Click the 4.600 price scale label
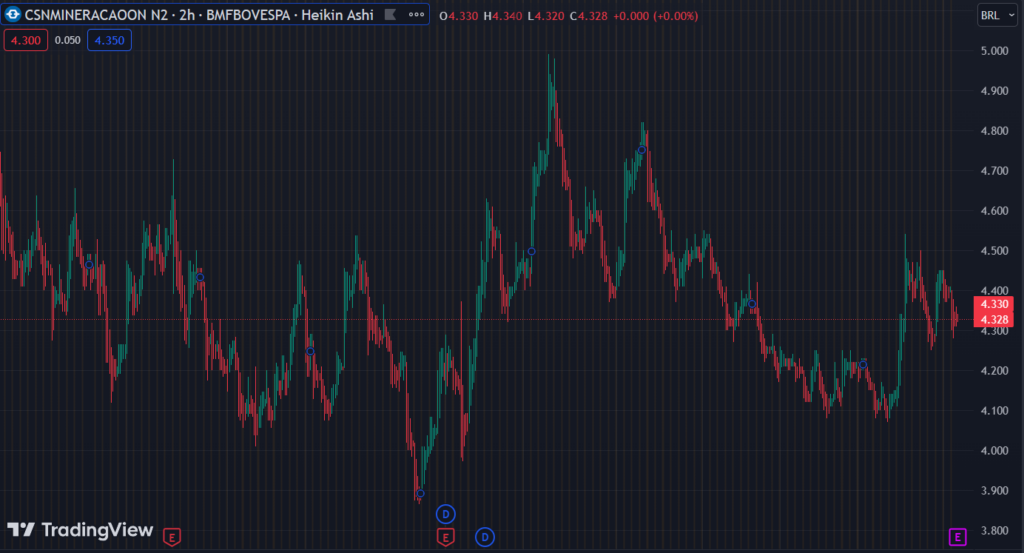The image size is (1024, 553). click(995, 211)
